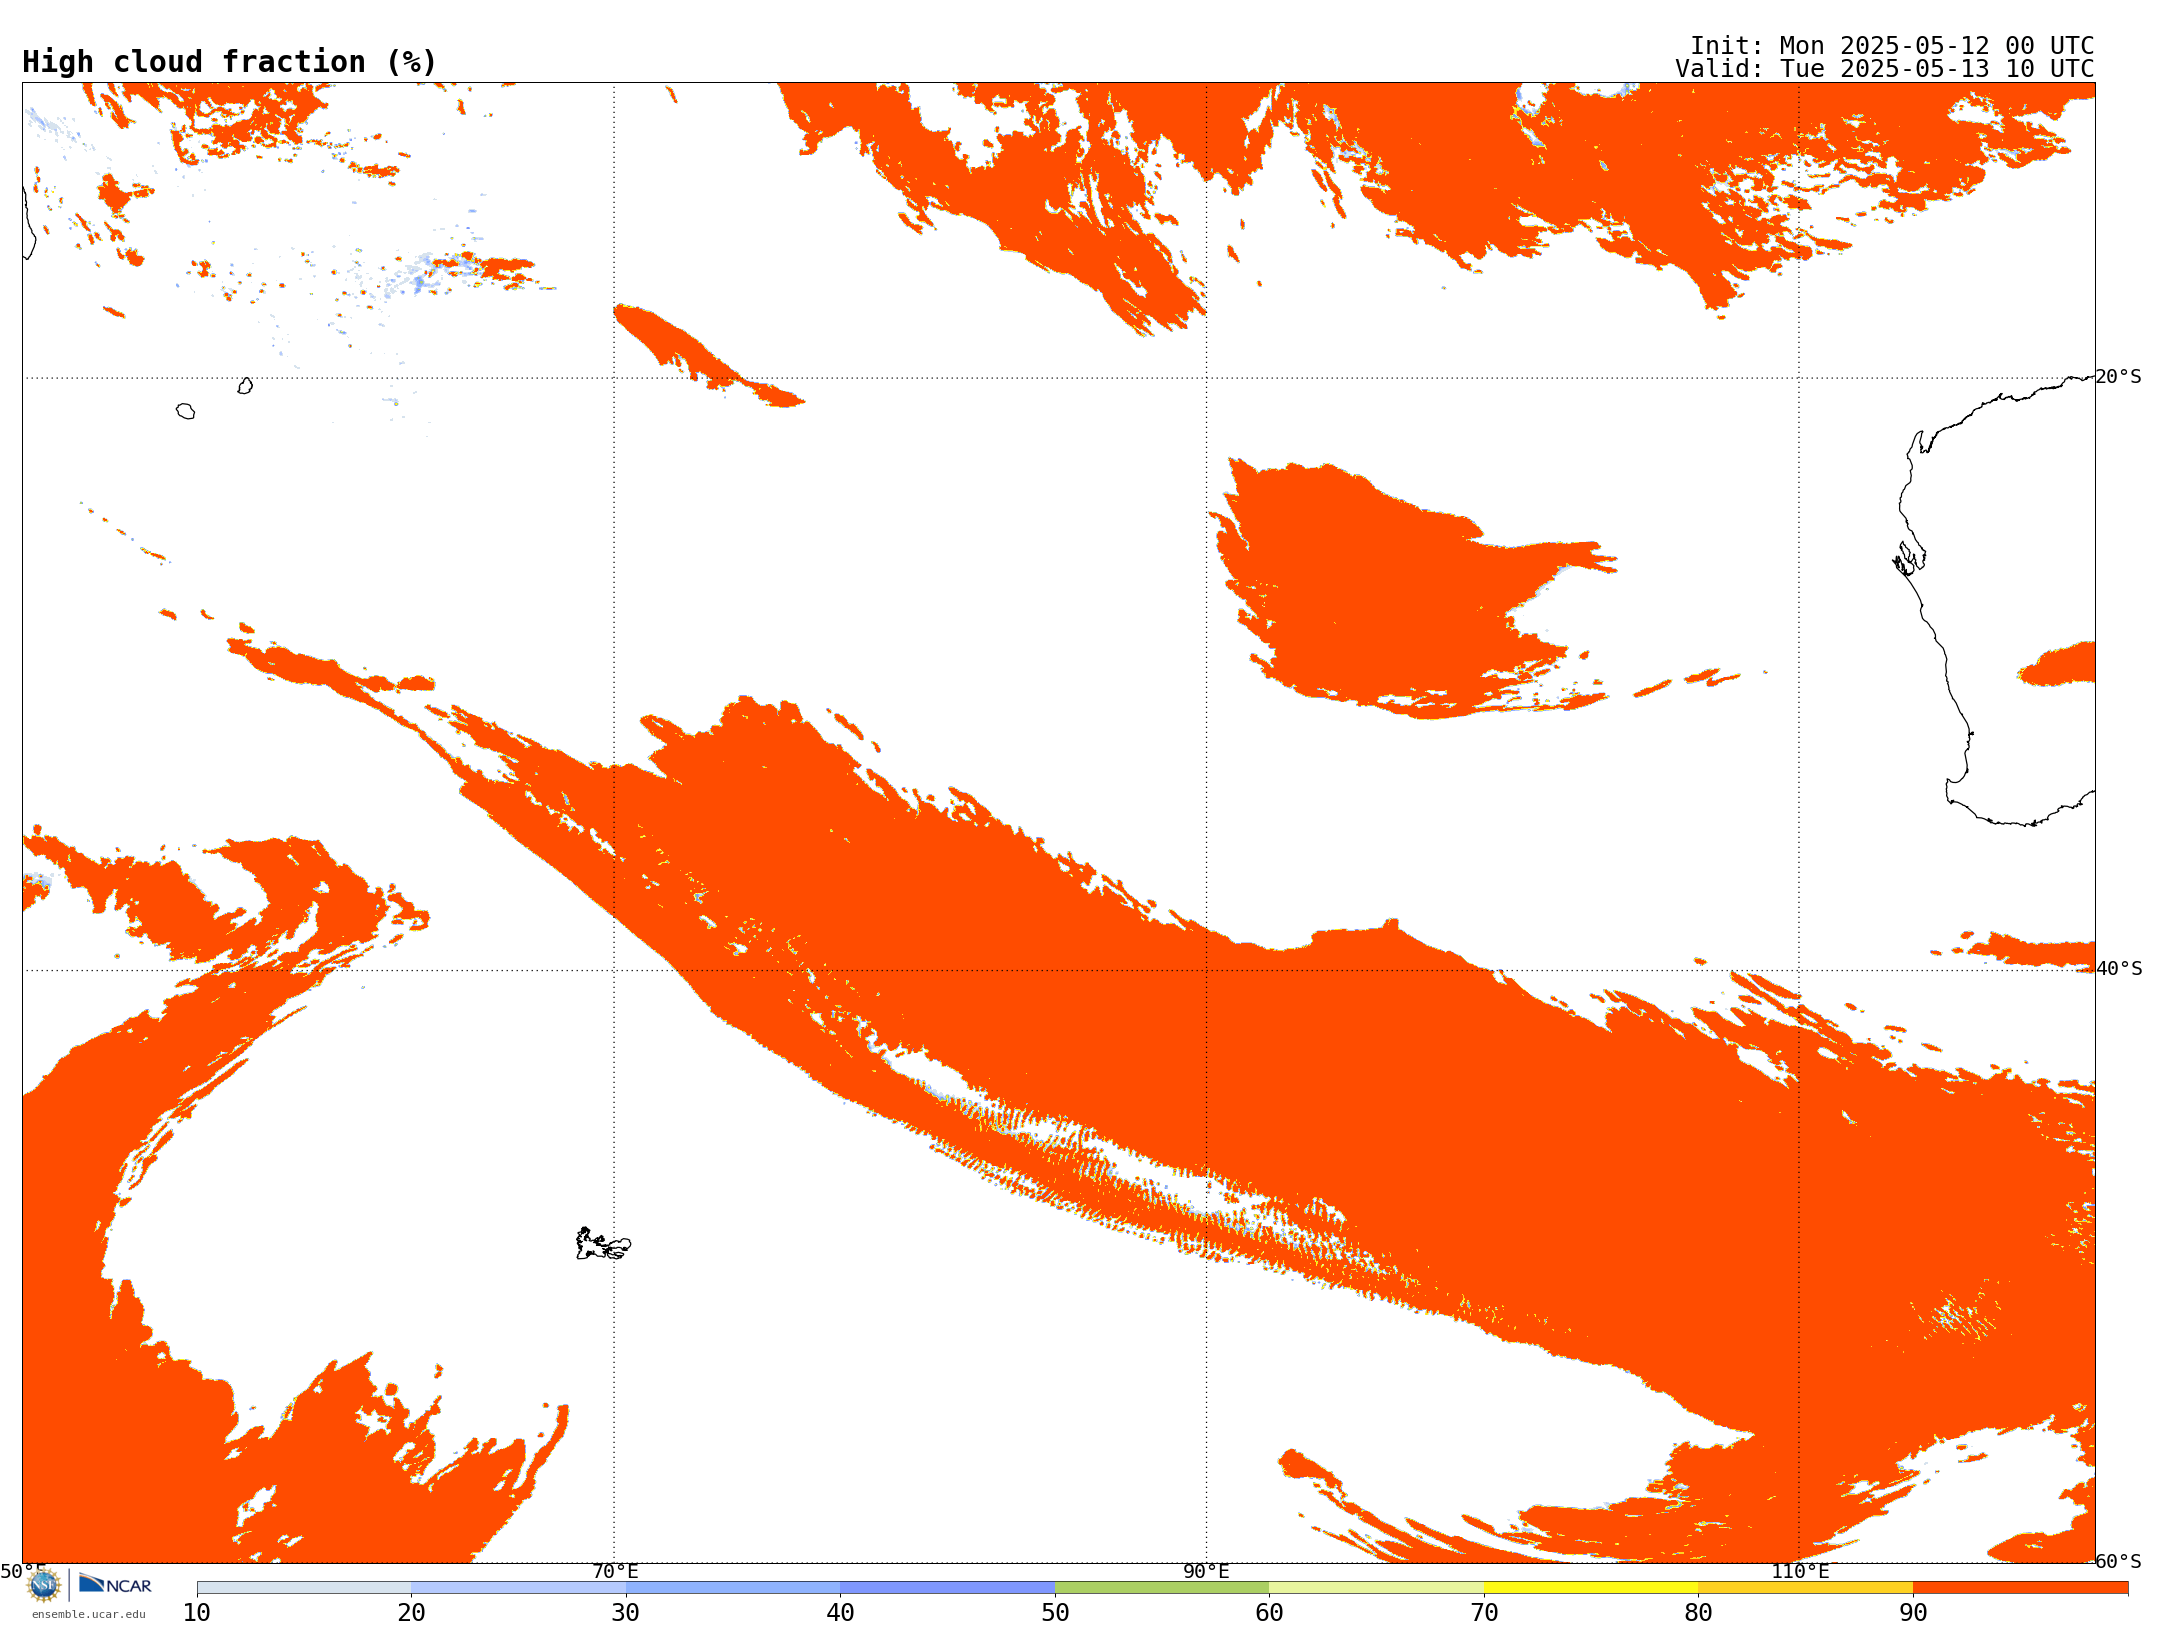Click the 80-90 gold colorbar segment

tap(1805, 1588)
